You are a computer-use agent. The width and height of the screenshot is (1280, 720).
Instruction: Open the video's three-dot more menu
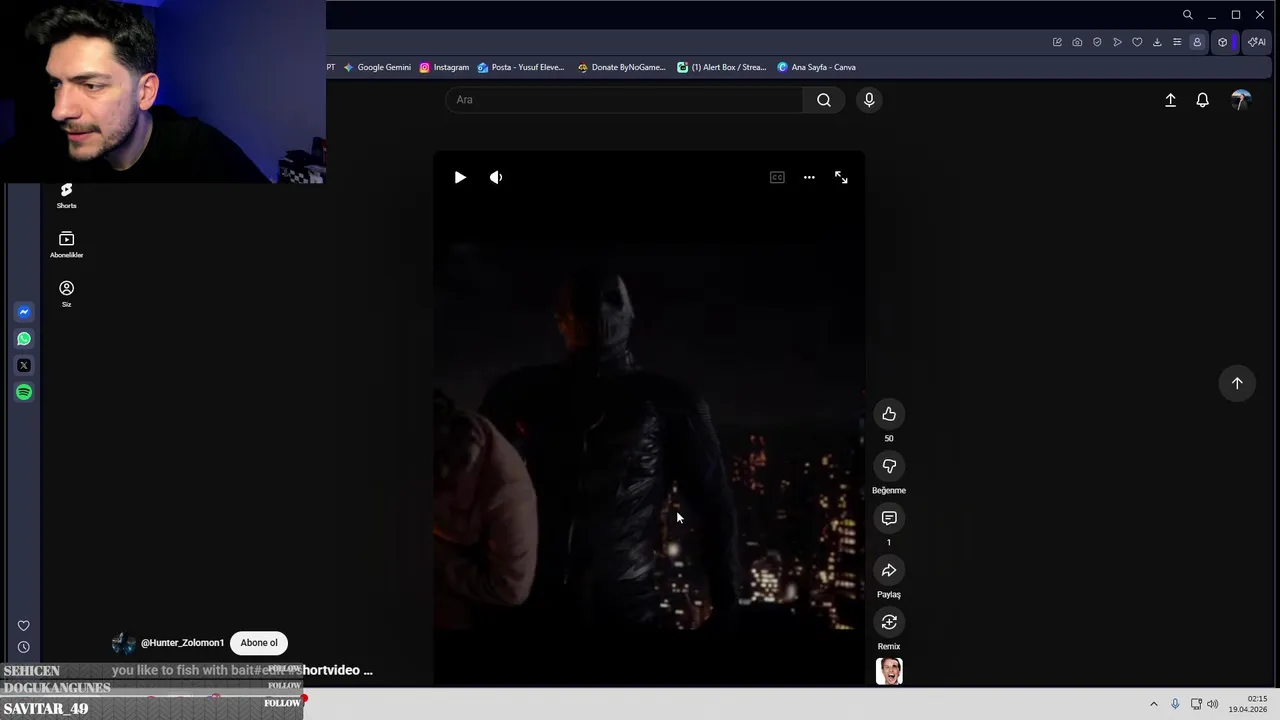809,177
